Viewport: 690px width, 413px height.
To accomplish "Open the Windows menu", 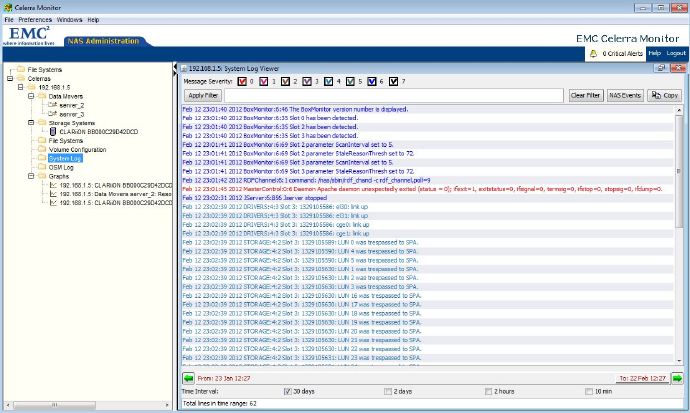I will pos(69,20).
